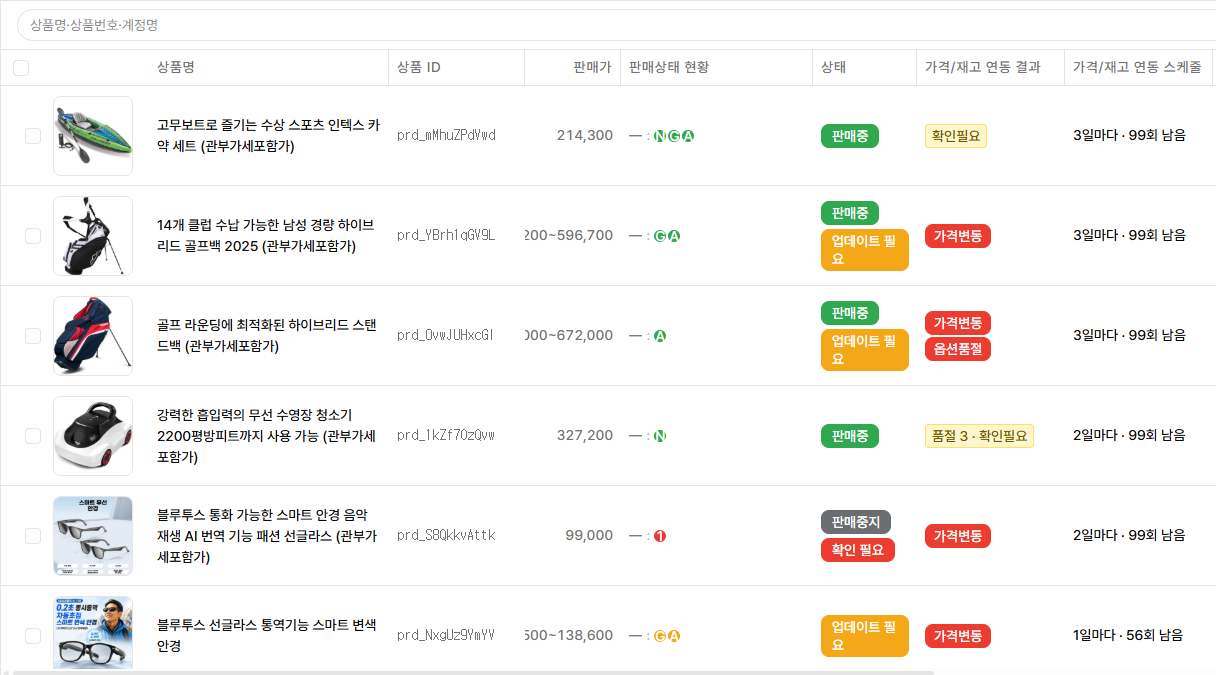Click 가격변동 badge in prd_S8QkkvAttk row

pyautogui.click(x=958, y=536)
